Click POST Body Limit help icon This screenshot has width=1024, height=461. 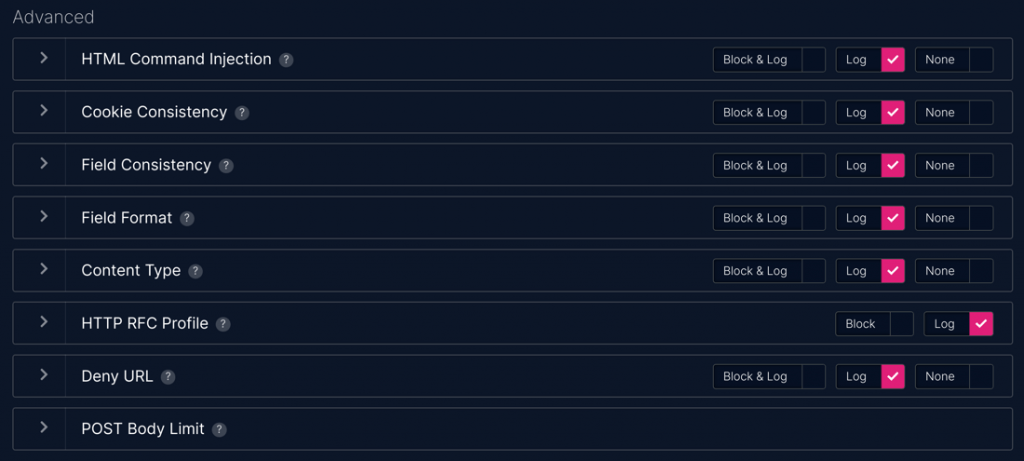(x=219, y=430)
